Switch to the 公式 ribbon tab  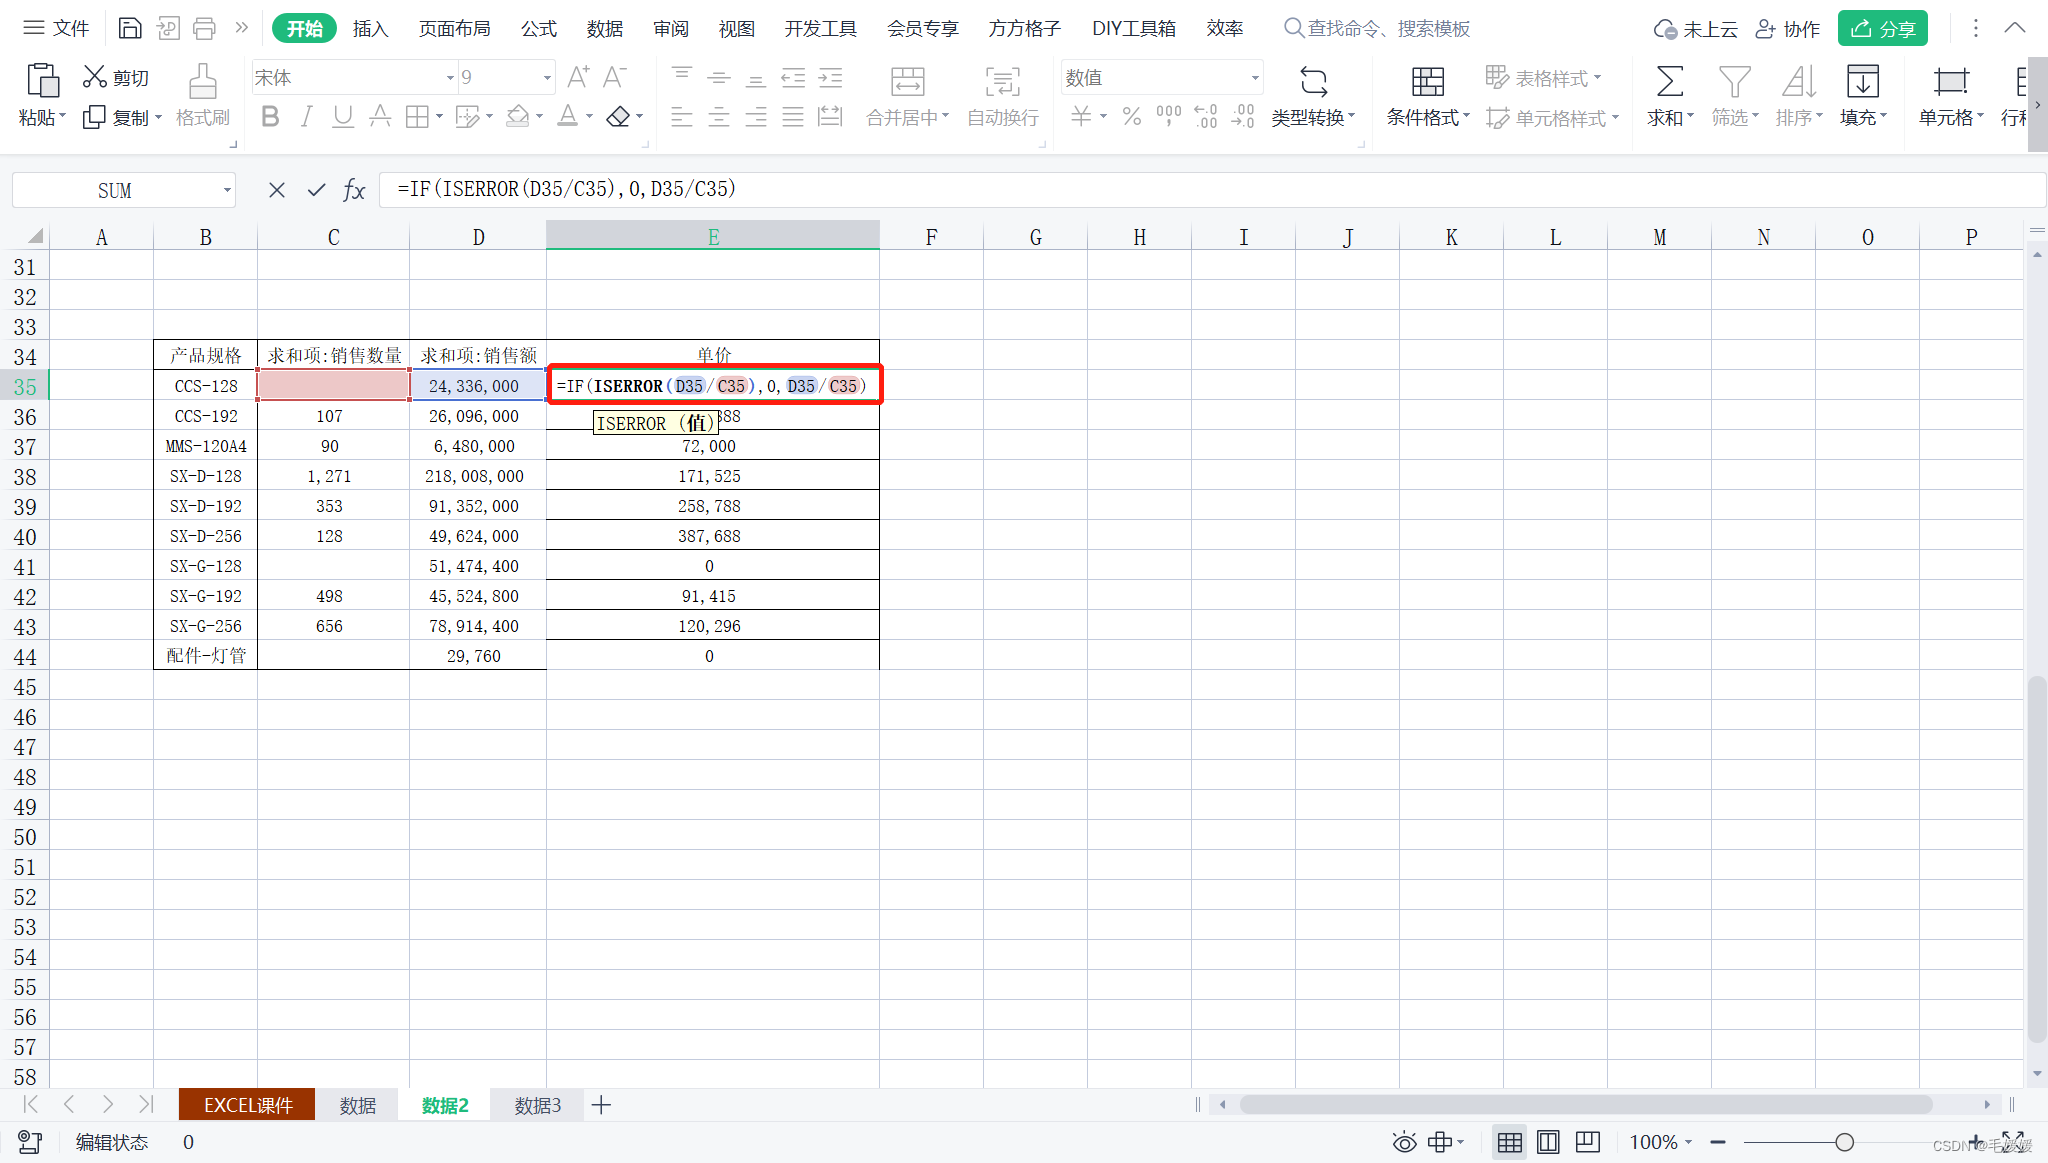pos(539,28)
